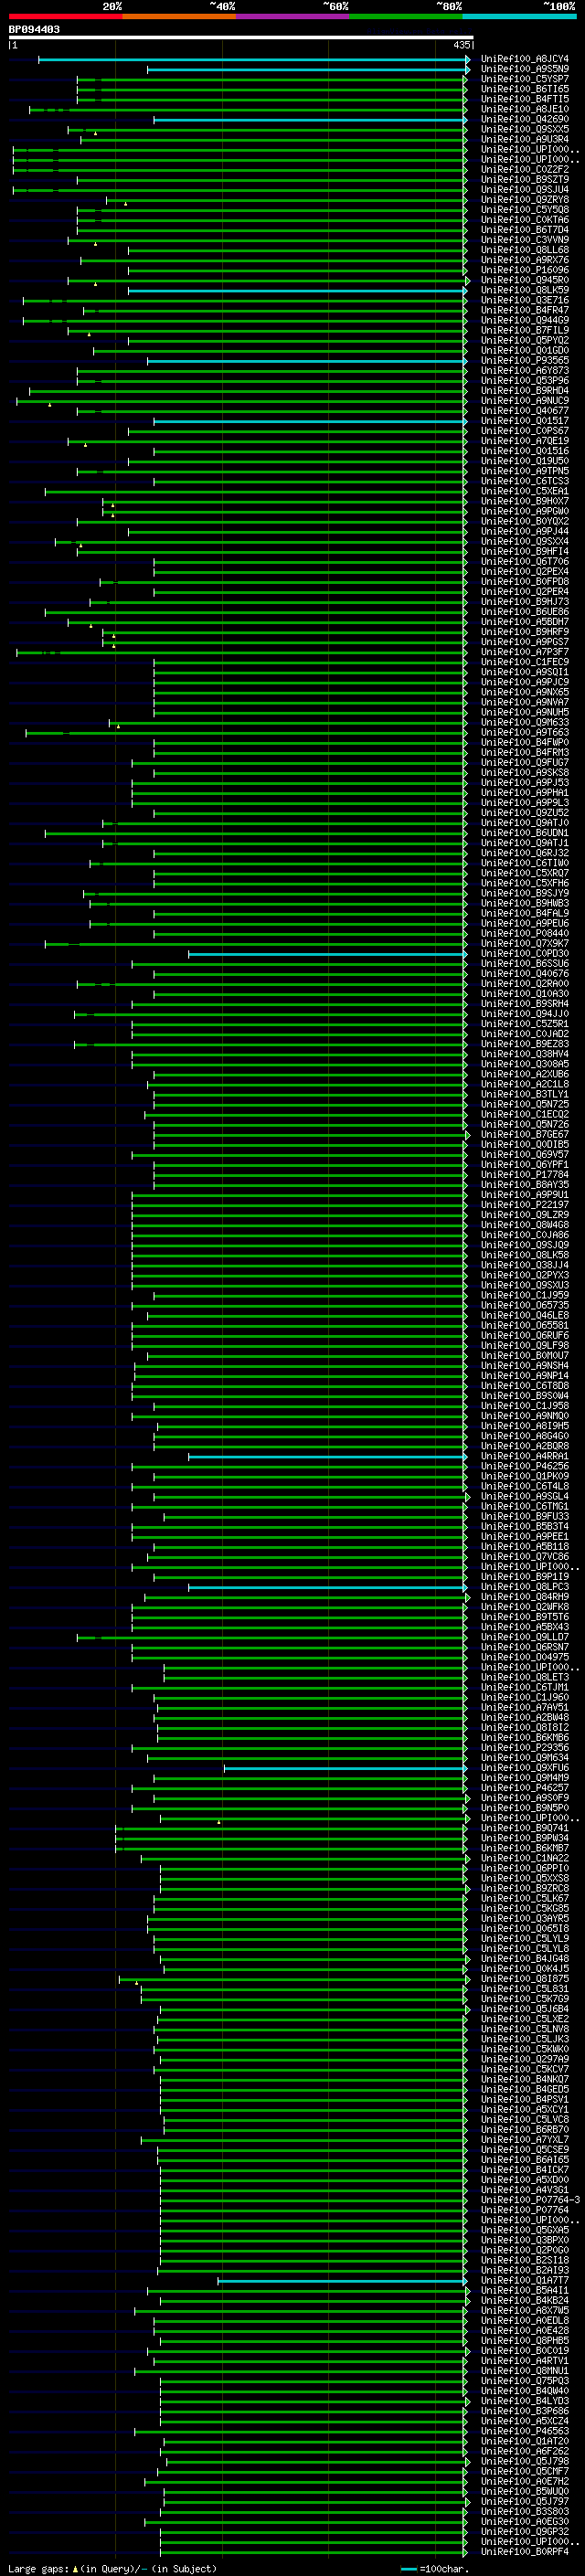The height and width of the screenshot is (2576, 585).
Task: Select hit UniRef100_Q42690
Action: click(x=525, y=119)
